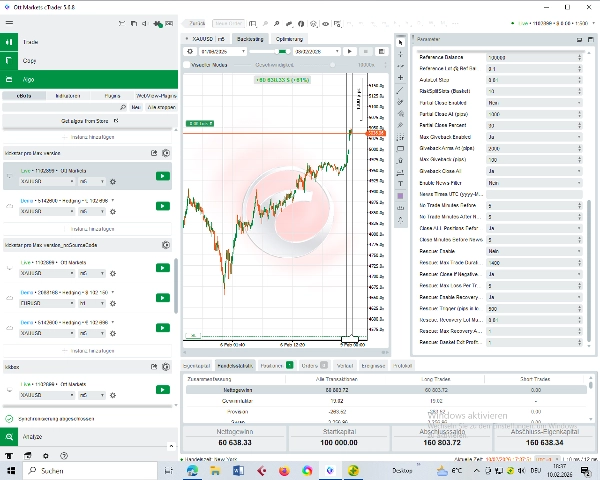The image size is (600, 480).
Task: Select the cursor pointer tool
Action: tap(400, 42)
